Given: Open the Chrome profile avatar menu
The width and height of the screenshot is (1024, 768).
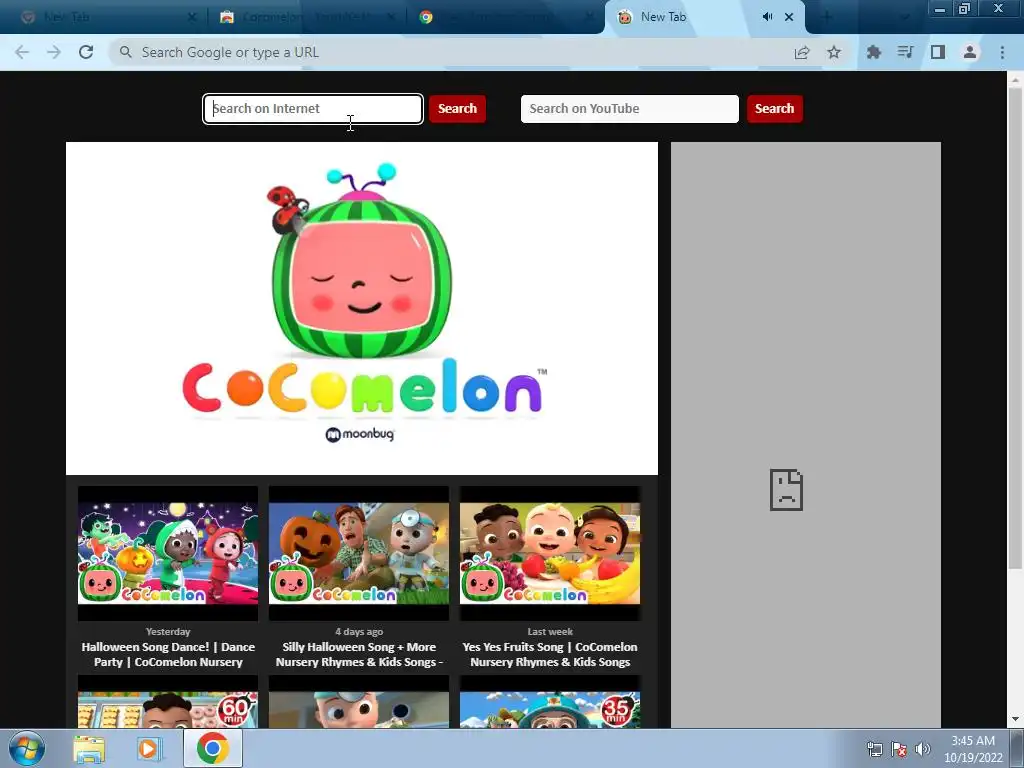Looking at the screenshot, I should tap(970, 52).
